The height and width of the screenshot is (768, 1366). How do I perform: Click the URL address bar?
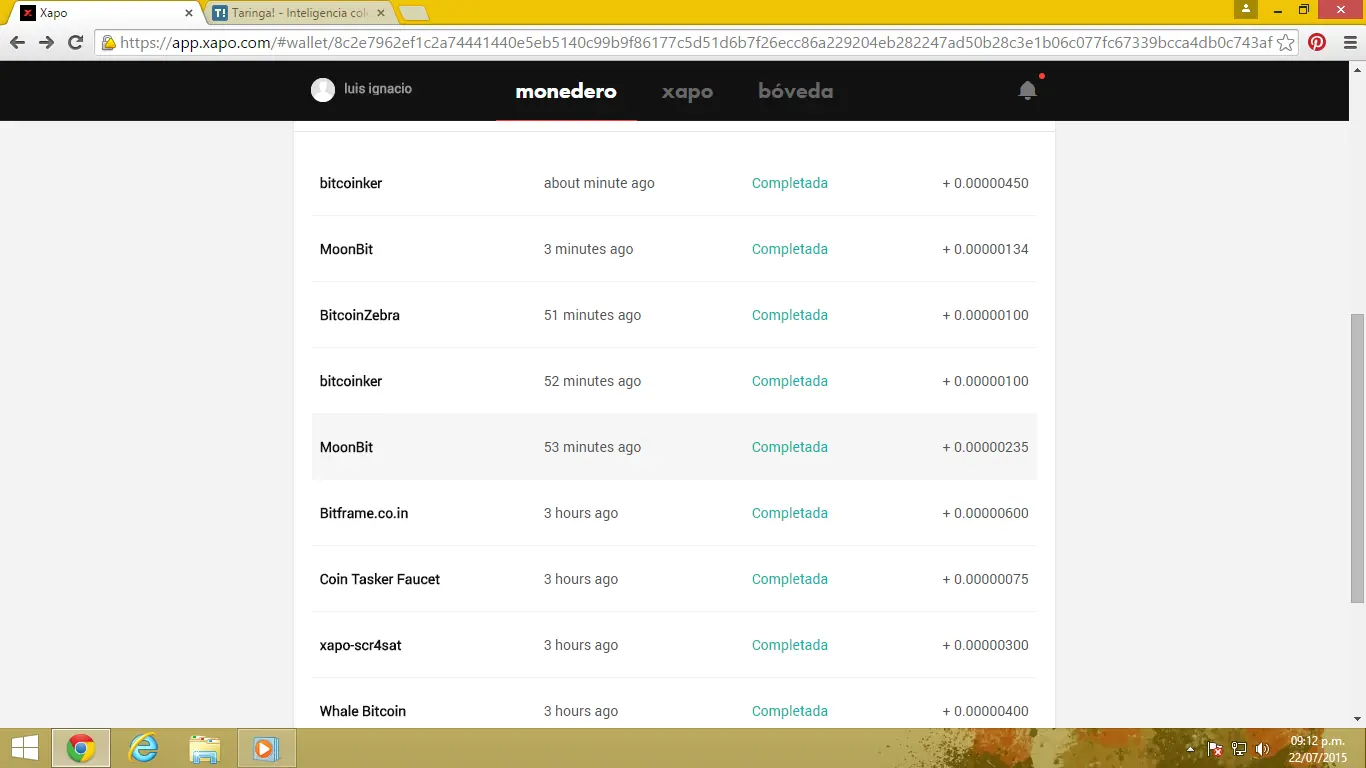pyautogui.click(x=695, y=42)
